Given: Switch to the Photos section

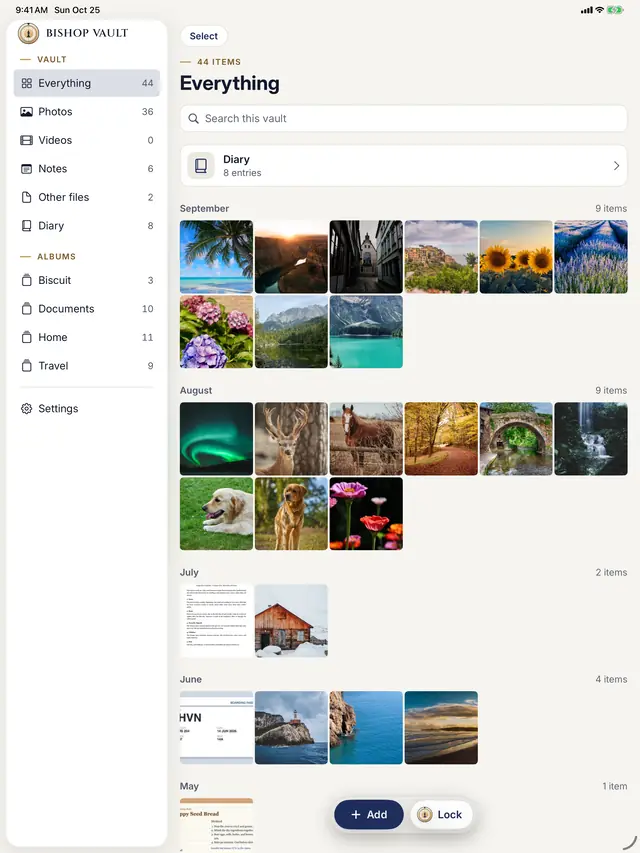Looking at the screenshot, I should (87, 112).
